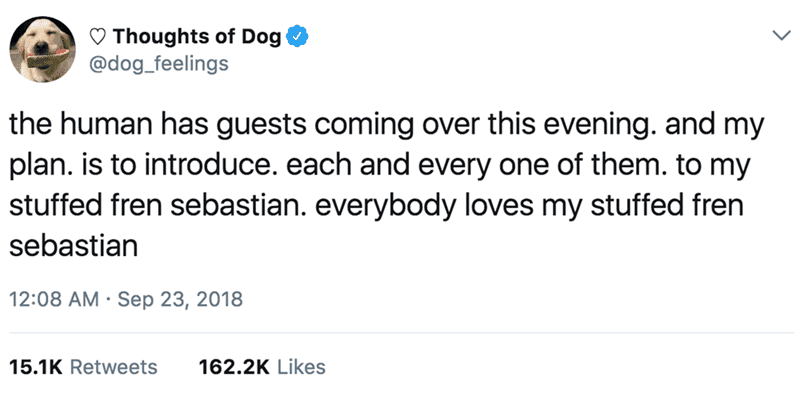Screen dimensions: 800x393
Task: Click the lone word sebastian on last line
Action: (x=74, y=247)
